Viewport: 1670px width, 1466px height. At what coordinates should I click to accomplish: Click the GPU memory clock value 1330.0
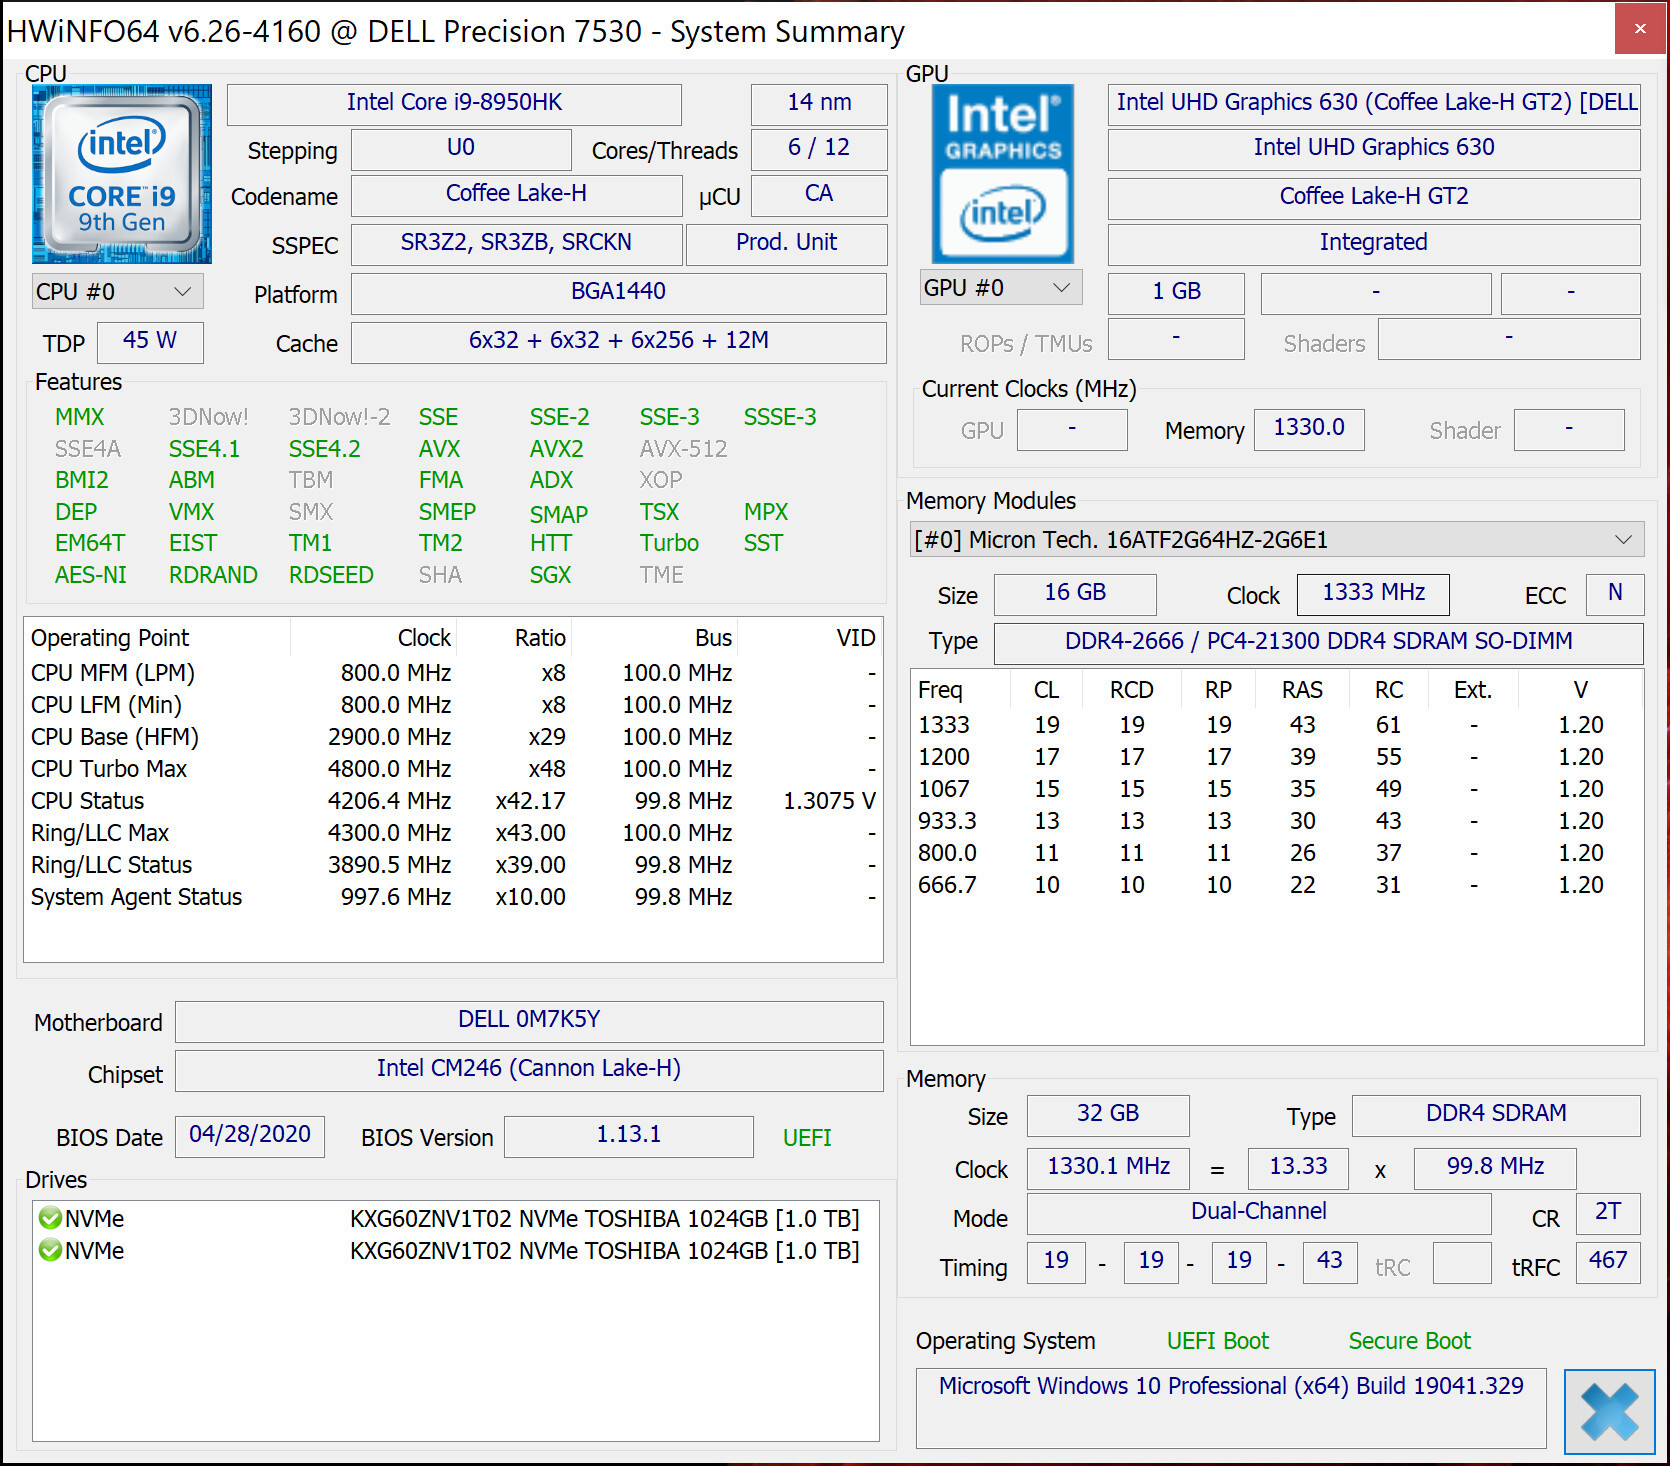click(1309, 428)
